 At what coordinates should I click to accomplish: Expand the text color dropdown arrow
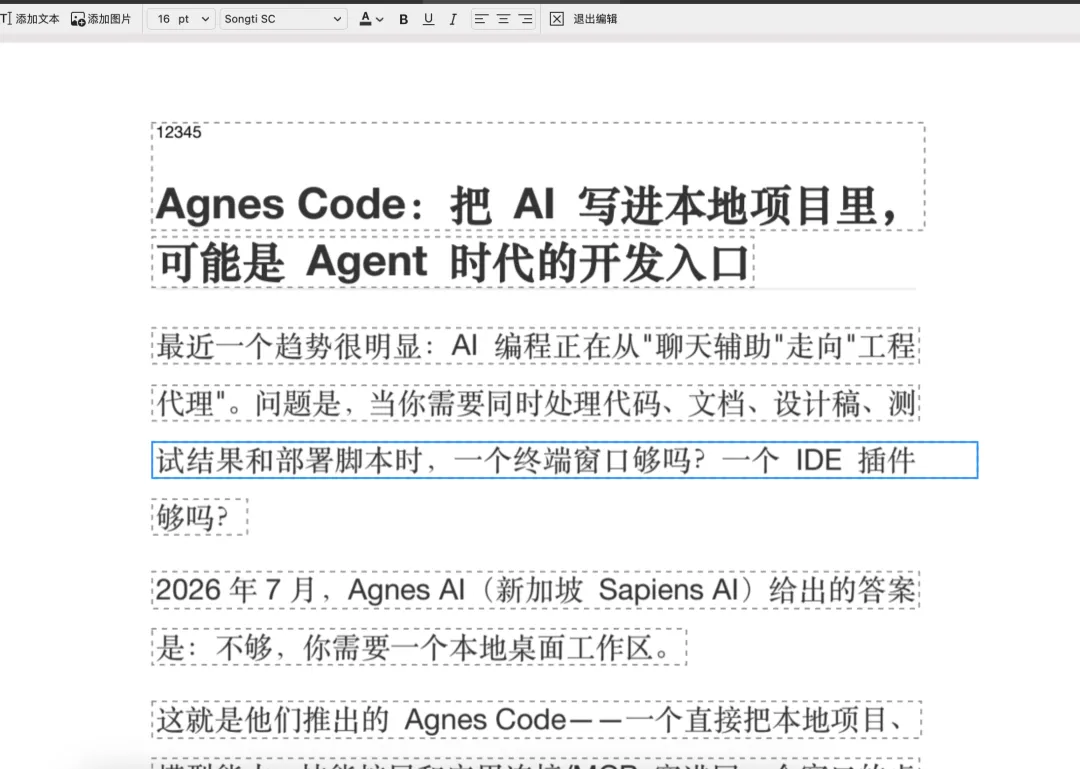(x=380, y=19)
